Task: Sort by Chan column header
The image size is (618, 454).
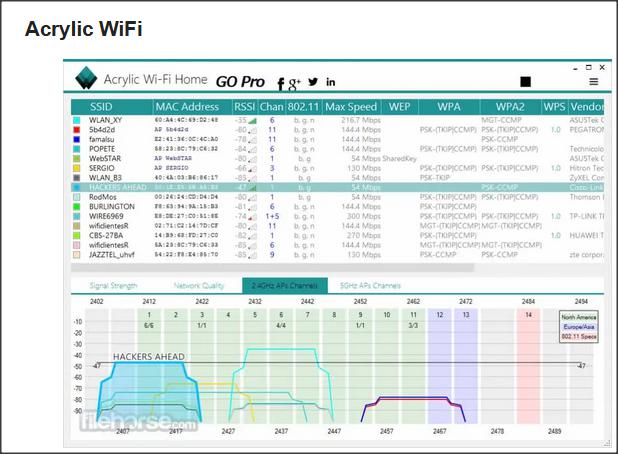Action: [x=271, y=107]
